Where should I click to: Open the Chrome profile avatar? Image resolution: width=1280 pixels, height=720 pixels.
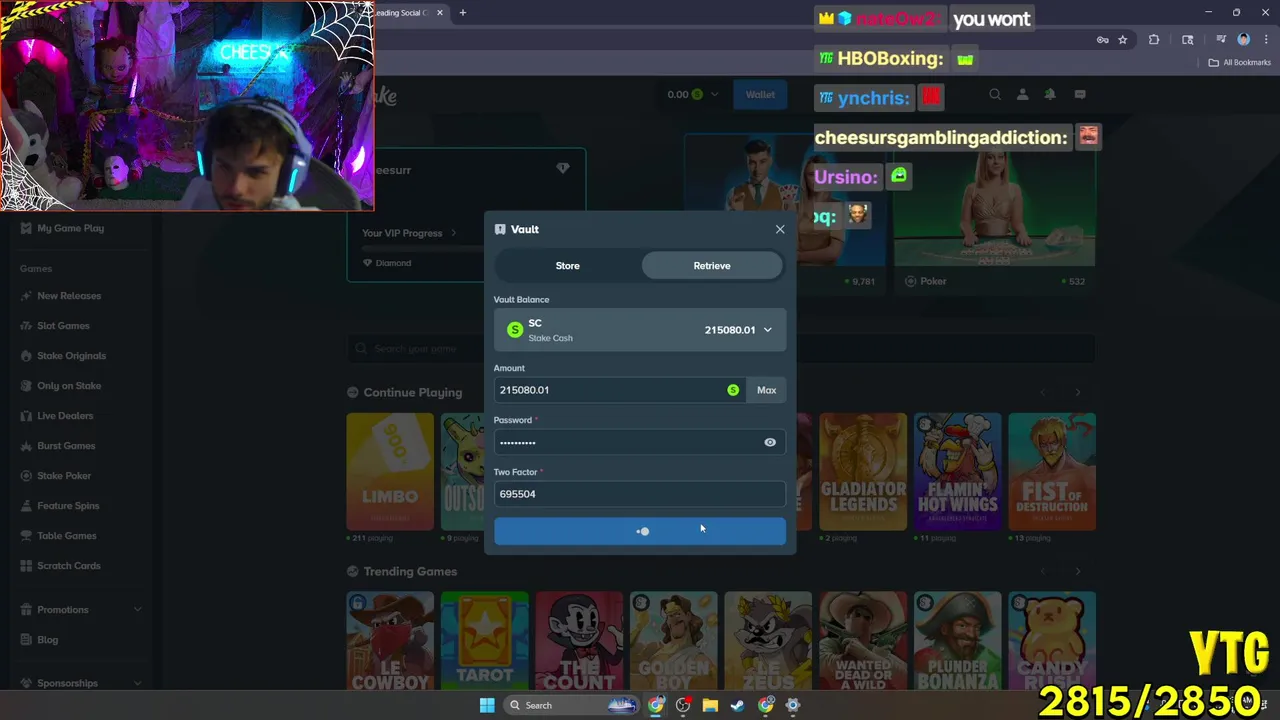(1244, 40)
